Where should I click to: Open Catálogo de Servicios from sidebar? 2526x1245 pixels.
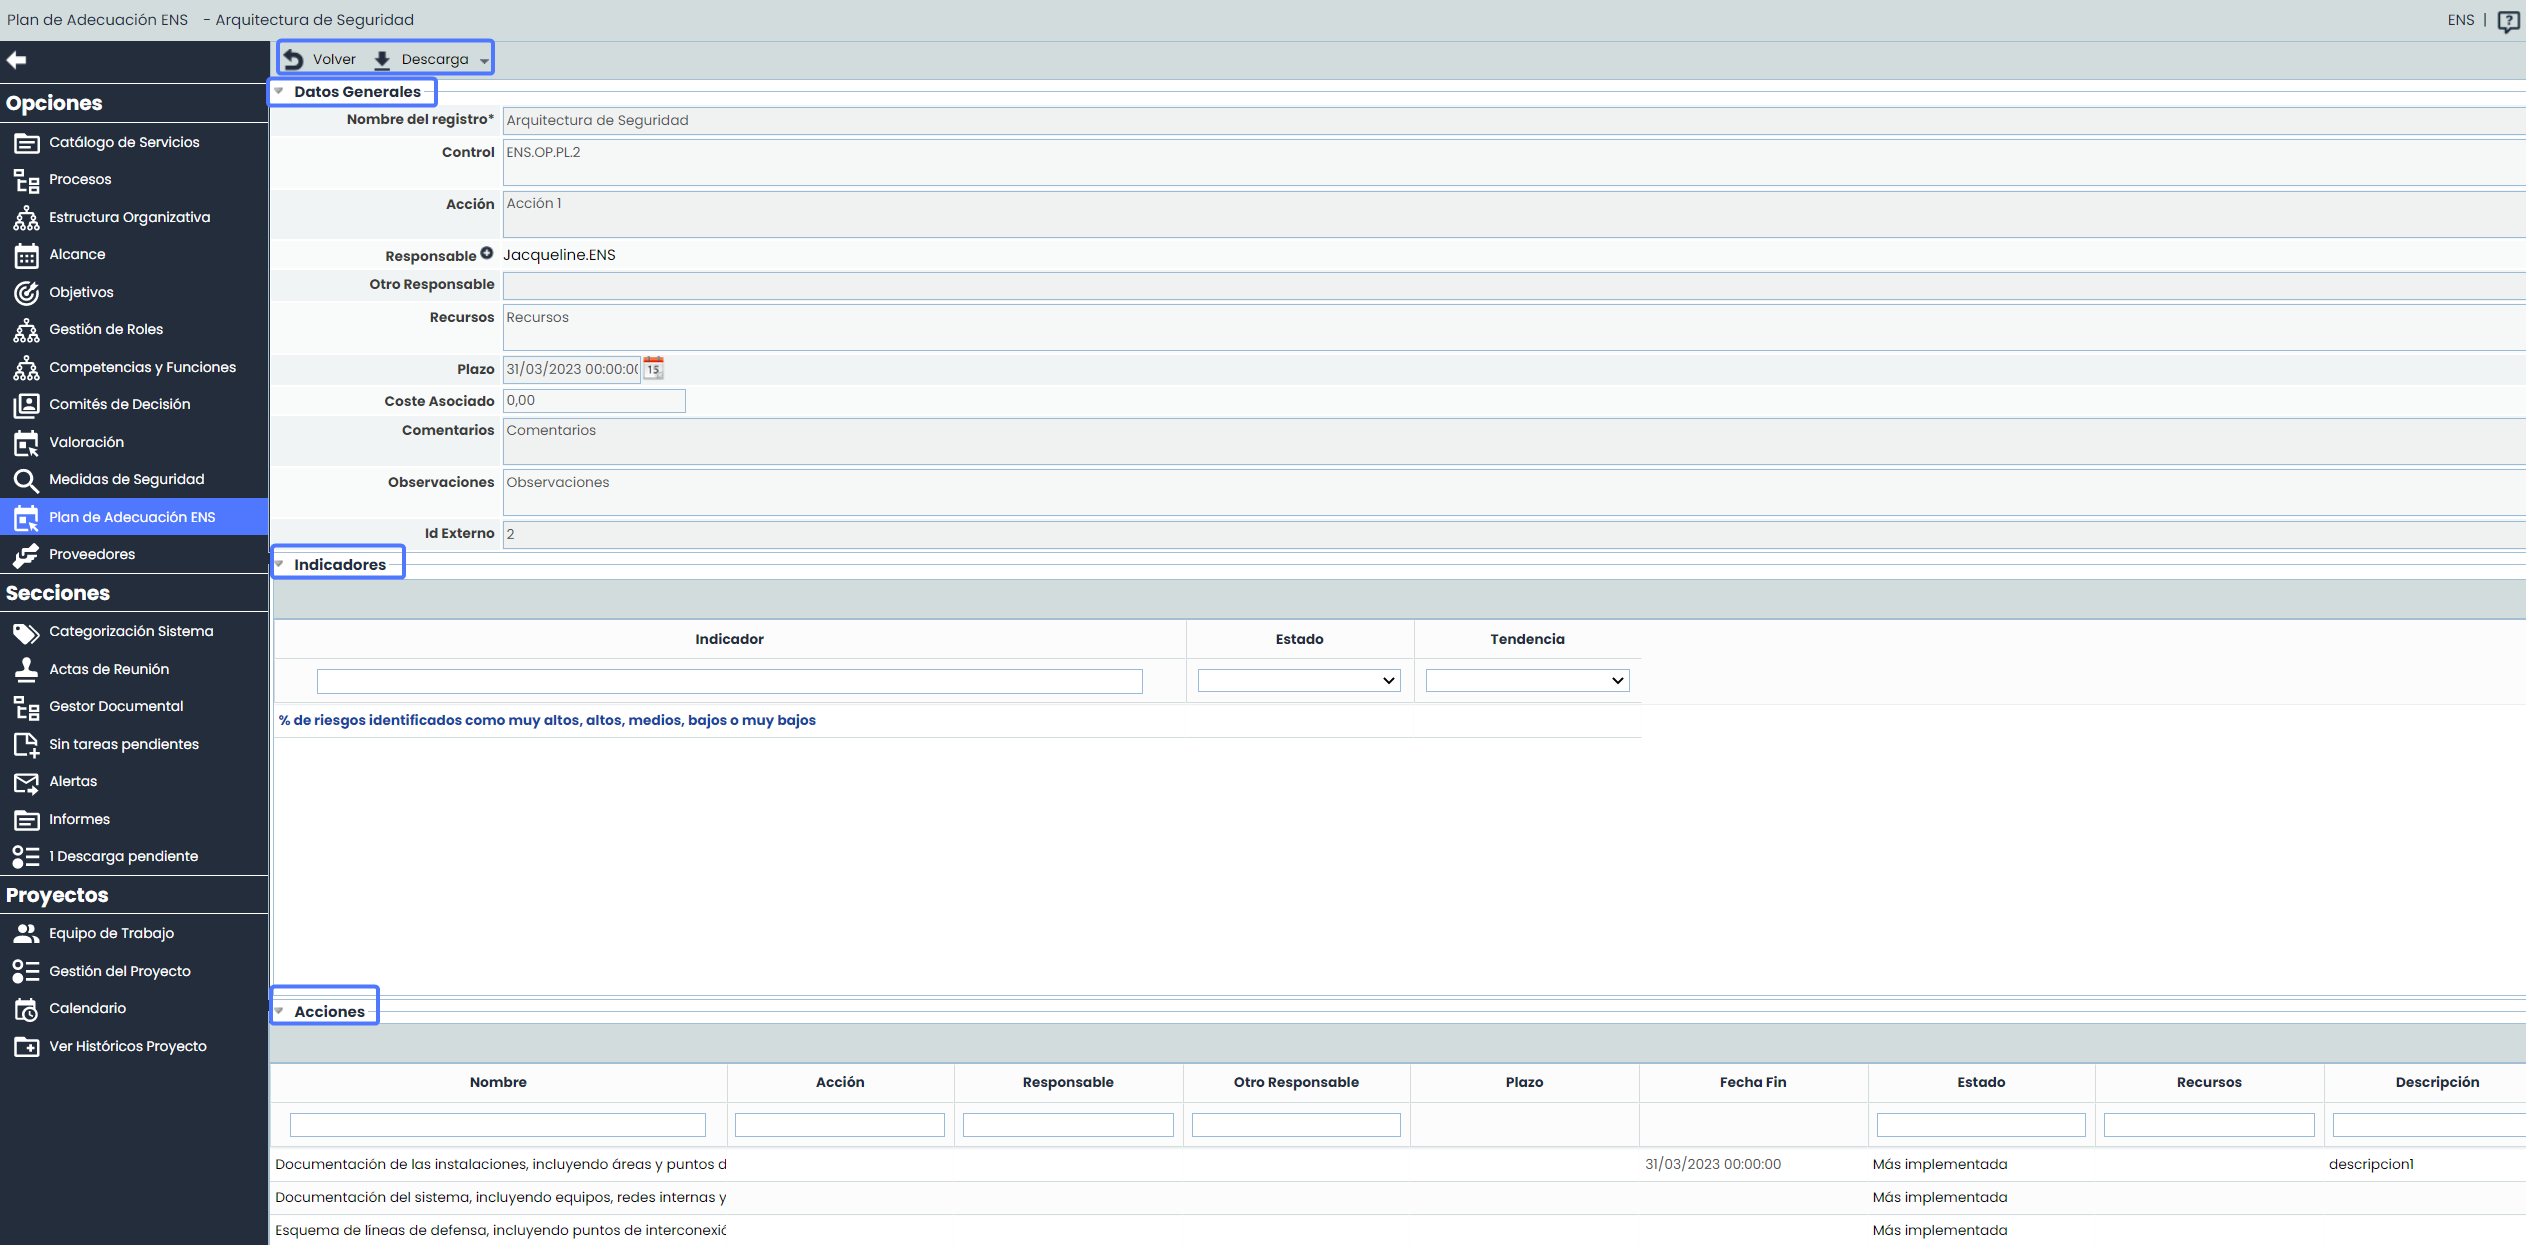click(124, 142)
